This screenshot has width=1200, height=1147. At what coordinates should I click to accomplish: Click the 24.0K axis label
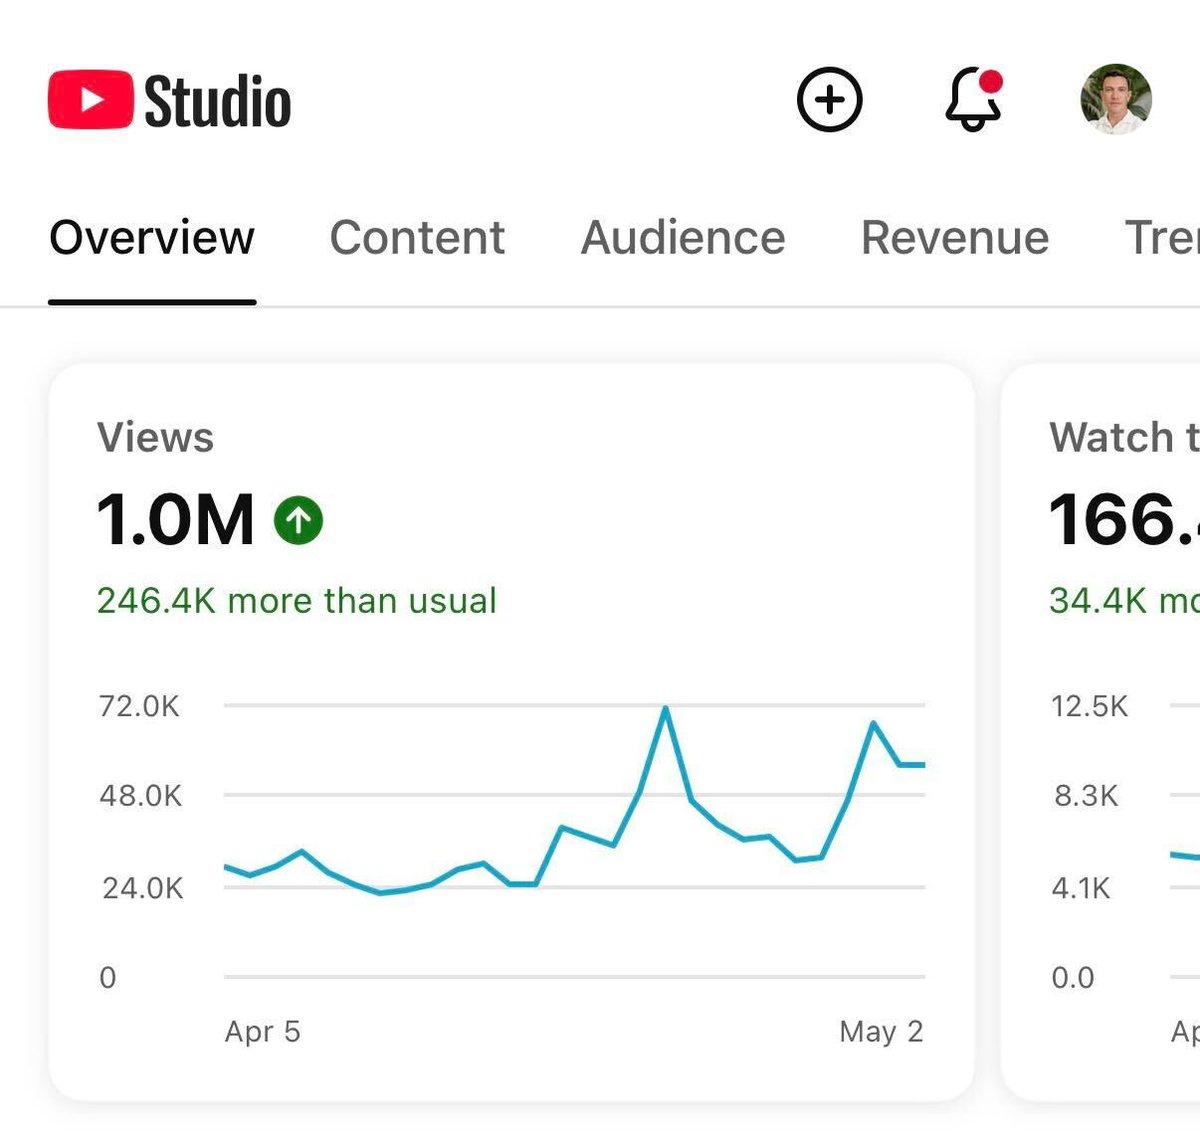[142, 888]
